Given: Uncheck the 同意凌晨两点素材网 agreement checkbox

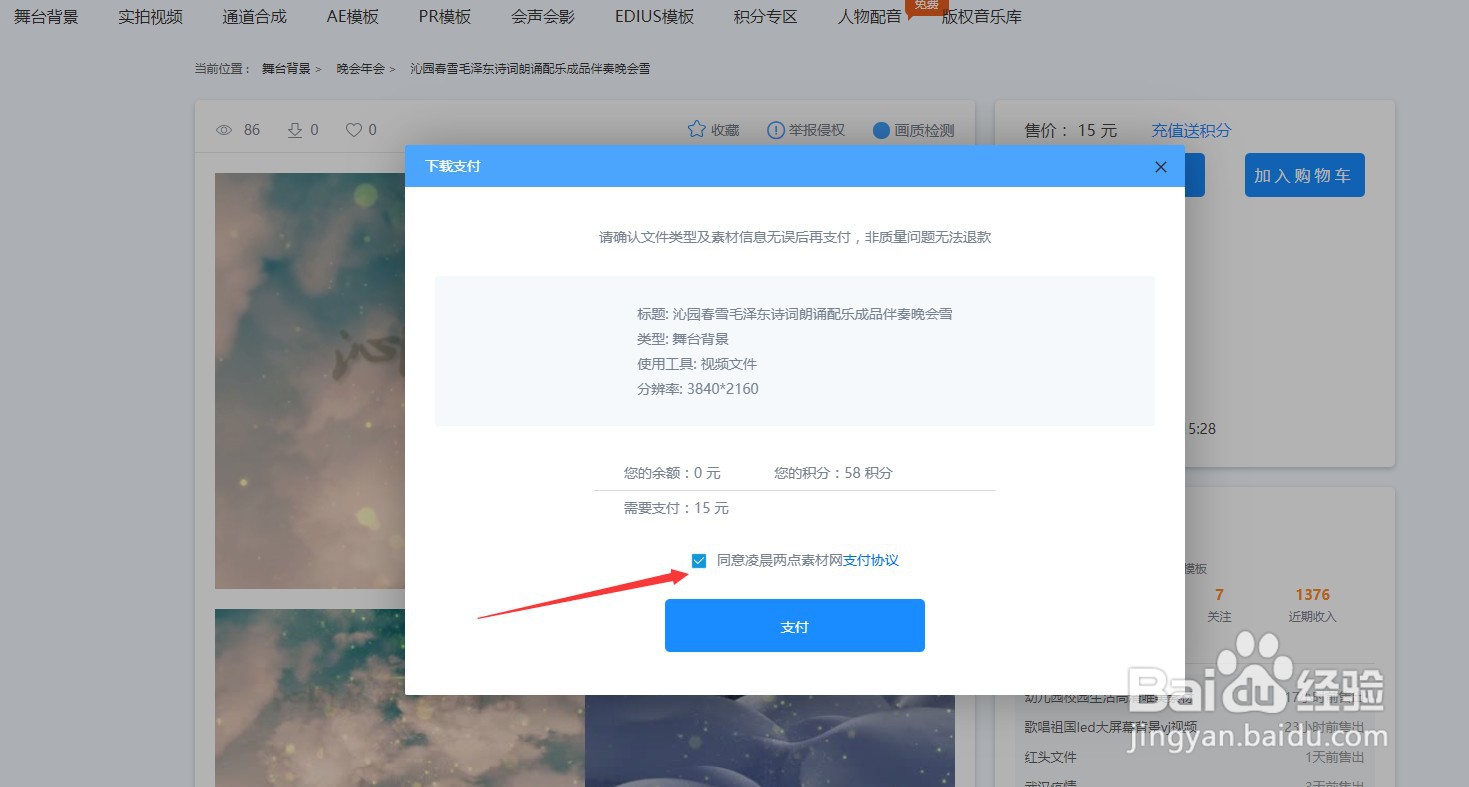Looking at the screenshot, I should (699, 561).
